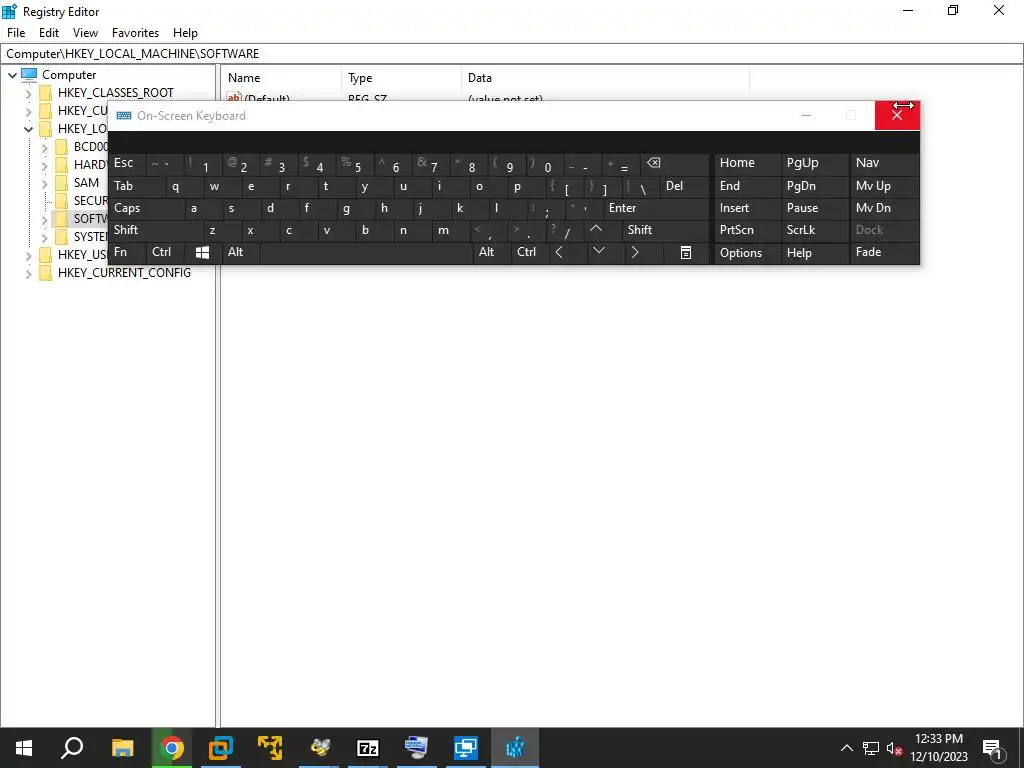The height and width of the screenshot is (768, 1024).
Task: Click the remote desktop taskbar icon
Action: click(x=466, y=748)
